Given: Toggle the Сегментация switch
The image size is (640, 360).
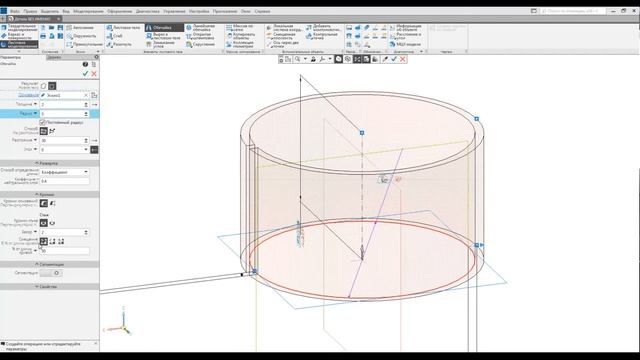Looking at the screenshot, I should (x=52, y=273).
